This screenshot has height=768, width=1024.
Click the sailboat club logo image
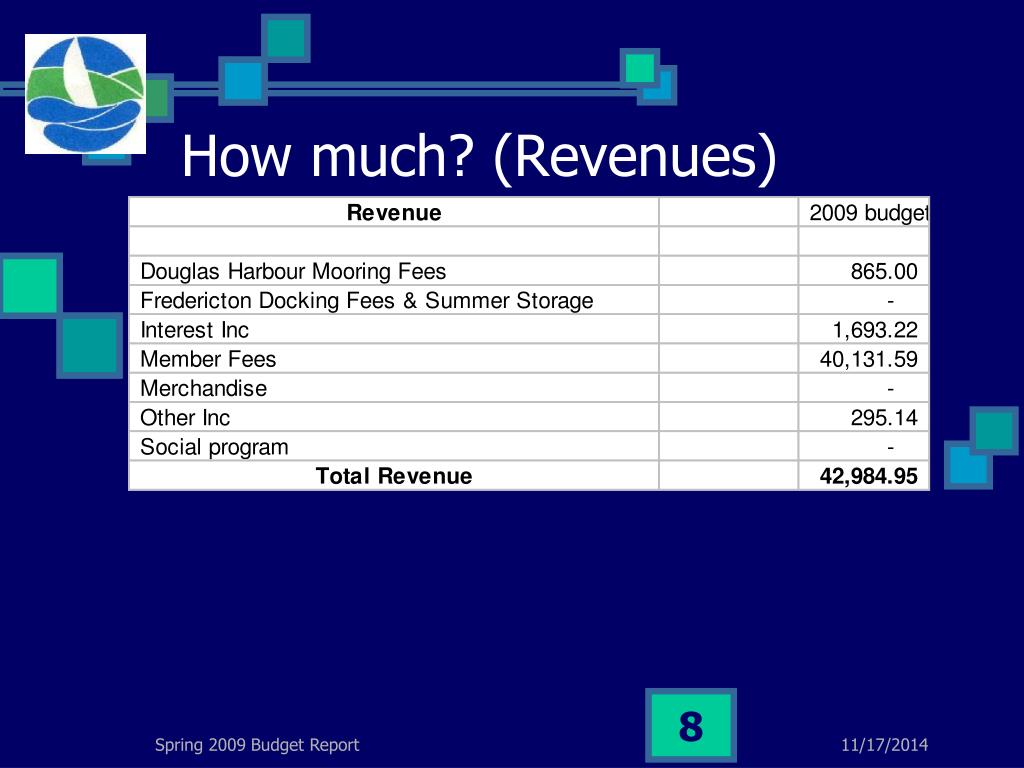85,94
